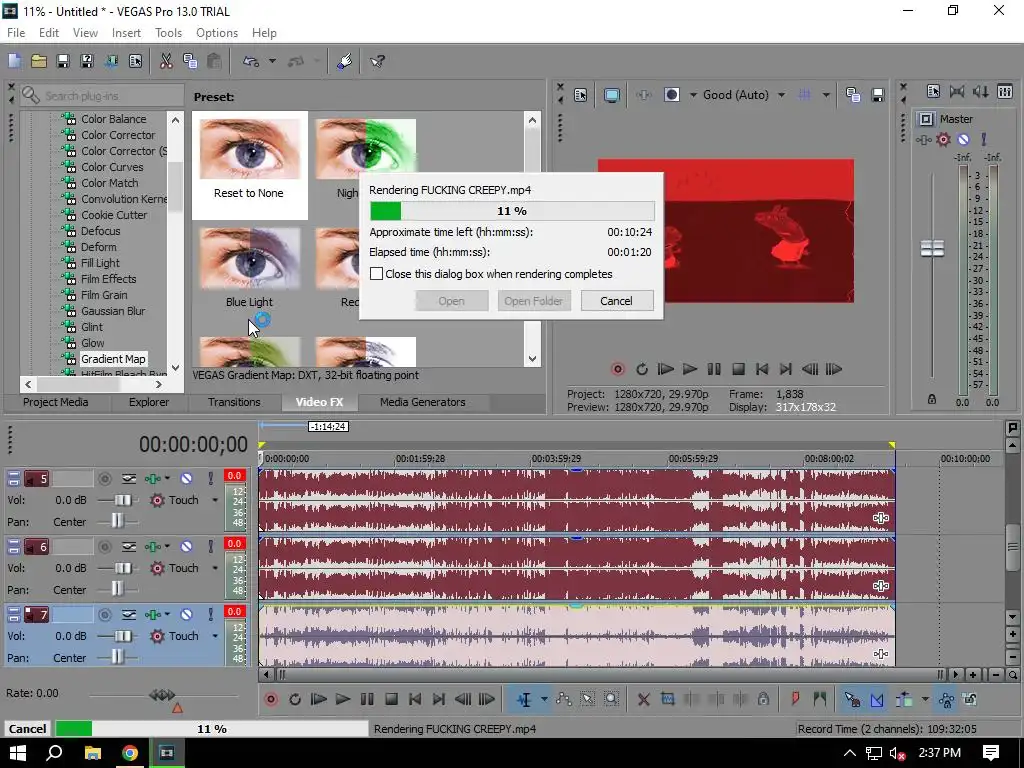This screenshot has height=768, width=1024.
Task: Open Edit Tool selector dropdown arrow
Action: click(x=543, y=699)
